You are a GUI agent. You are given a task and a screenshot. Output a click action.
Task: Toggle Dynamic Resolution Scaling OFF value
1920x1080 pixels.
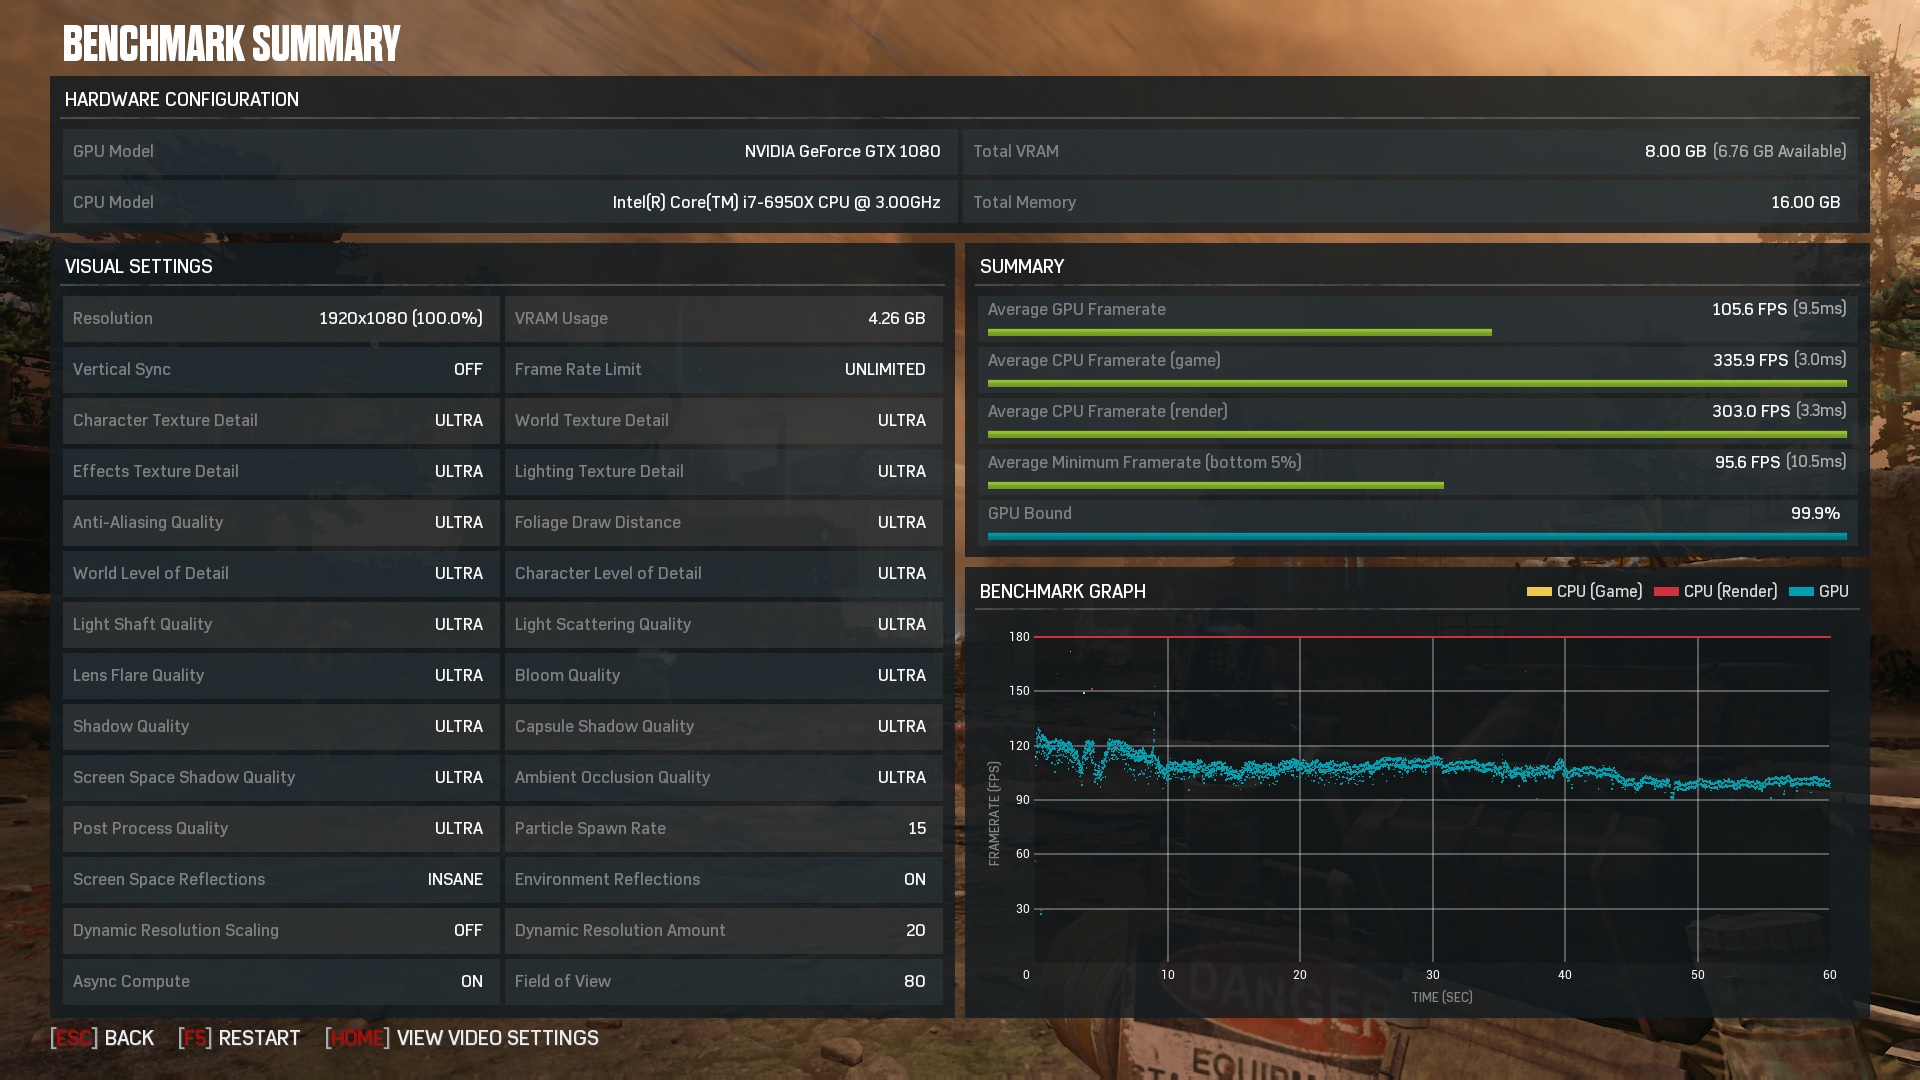click(467, 930)
